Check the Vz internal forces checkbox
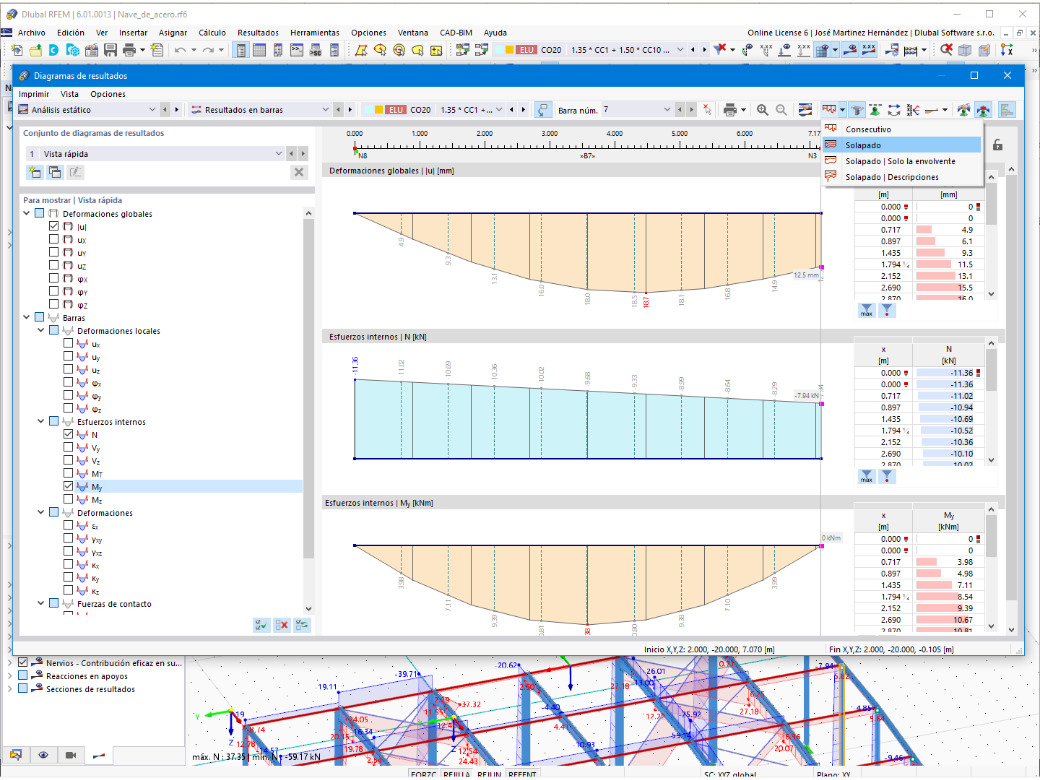 pyautogui.click(x=68, y=460)
